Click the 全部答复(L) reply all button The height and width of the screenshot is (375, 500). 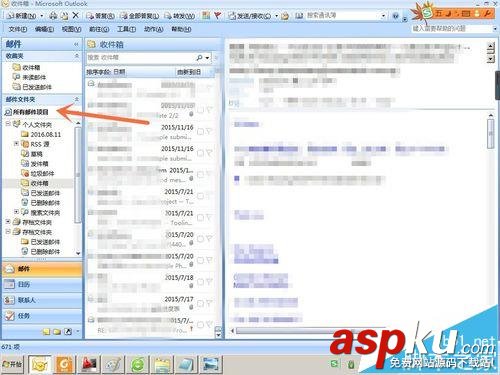[139, 16]
